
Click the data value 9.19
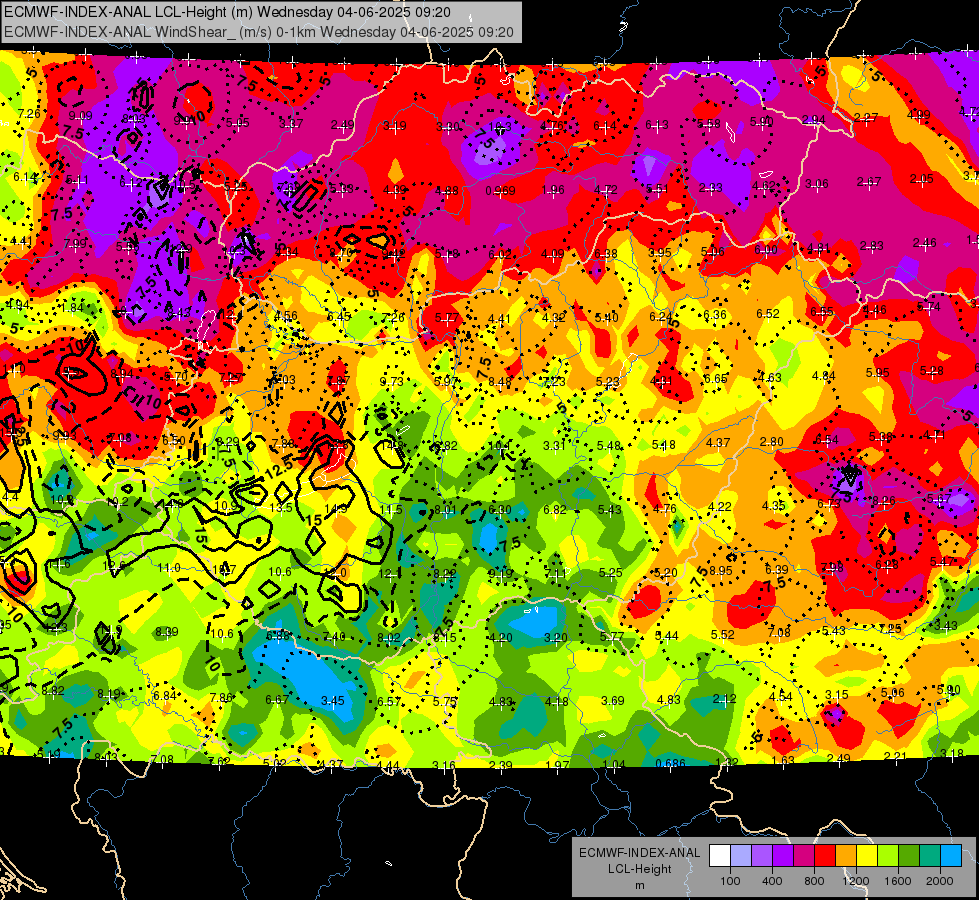click(501, 573)
